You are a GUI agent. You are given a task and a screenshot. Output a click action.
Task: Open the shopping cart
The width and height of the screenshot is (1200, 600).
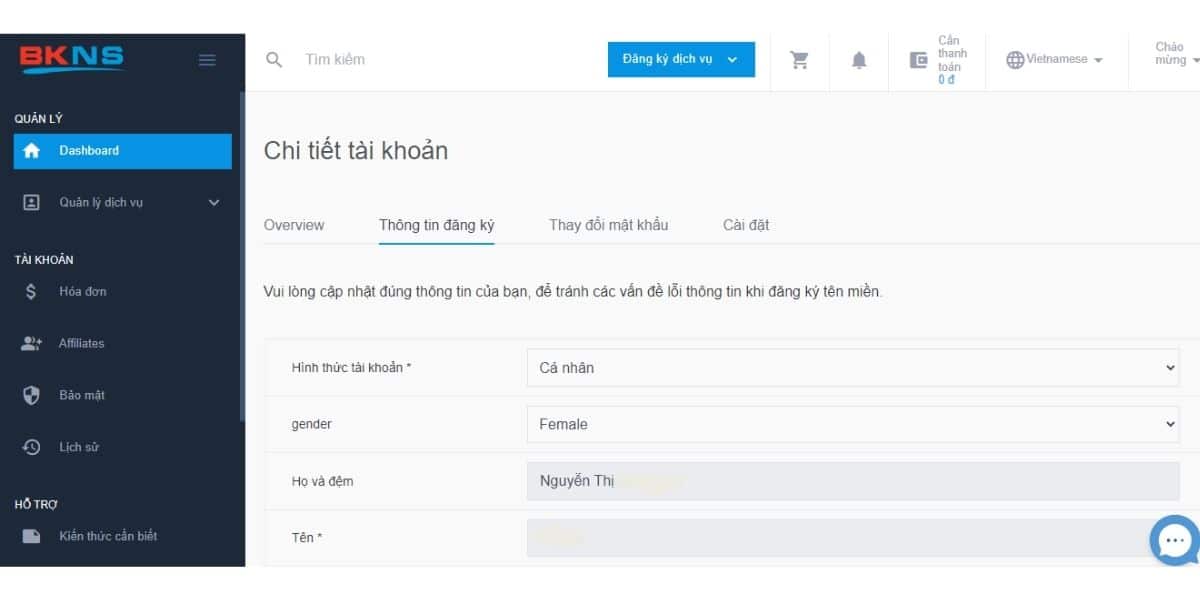click(800, 60)
